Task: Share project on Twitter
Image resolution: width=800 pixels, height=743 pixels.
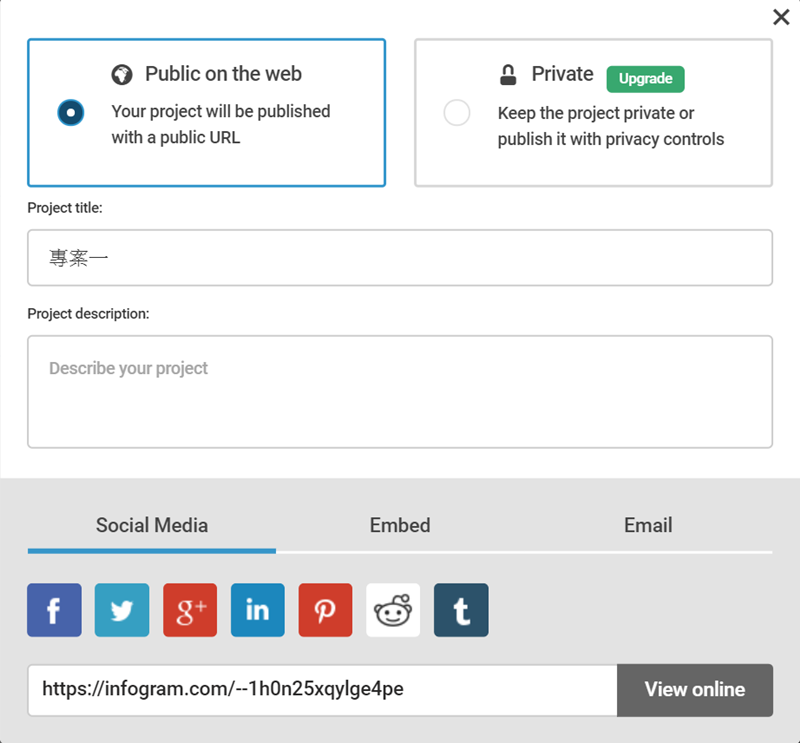Action: 122,610
